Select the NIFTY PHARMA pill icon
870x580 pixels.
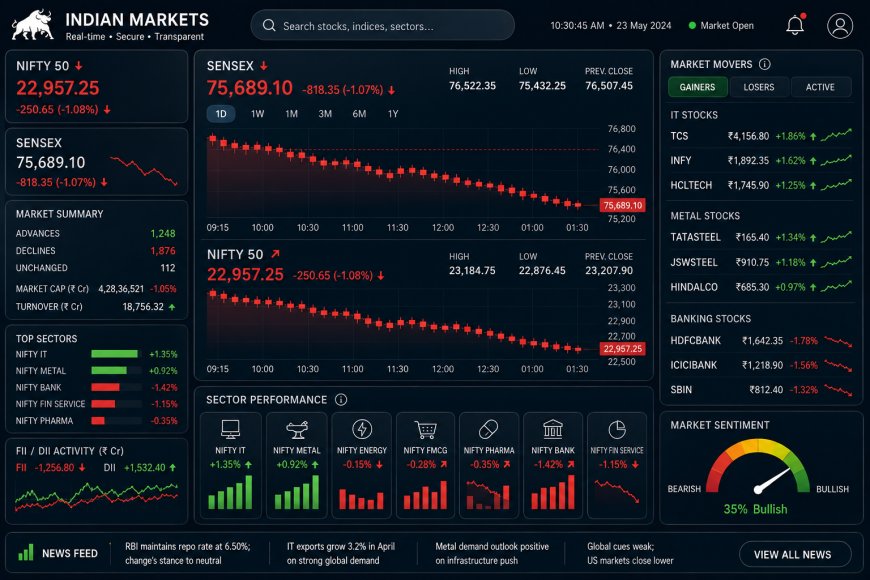tap(488, 429)
